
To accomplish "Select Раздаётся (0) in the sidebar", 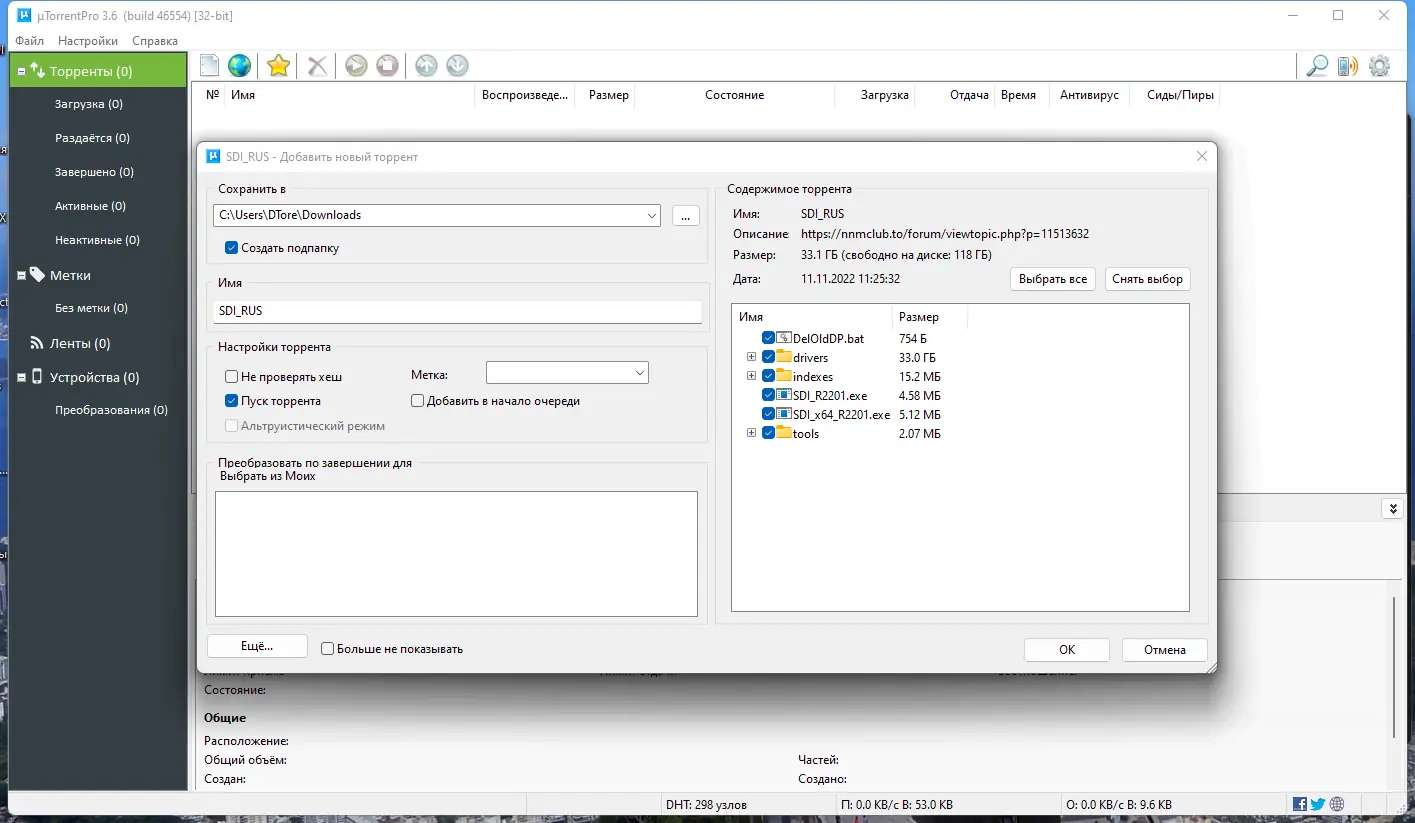I will pos(92,138).
